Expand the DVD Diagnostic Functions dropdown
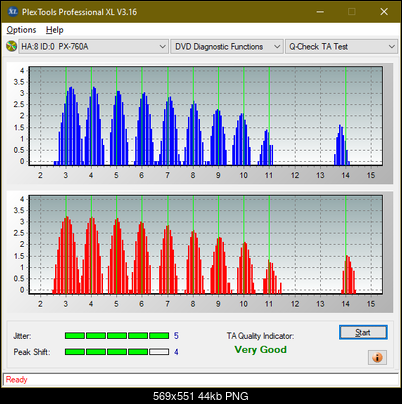 pyautogui.click(x=227, y=46)
